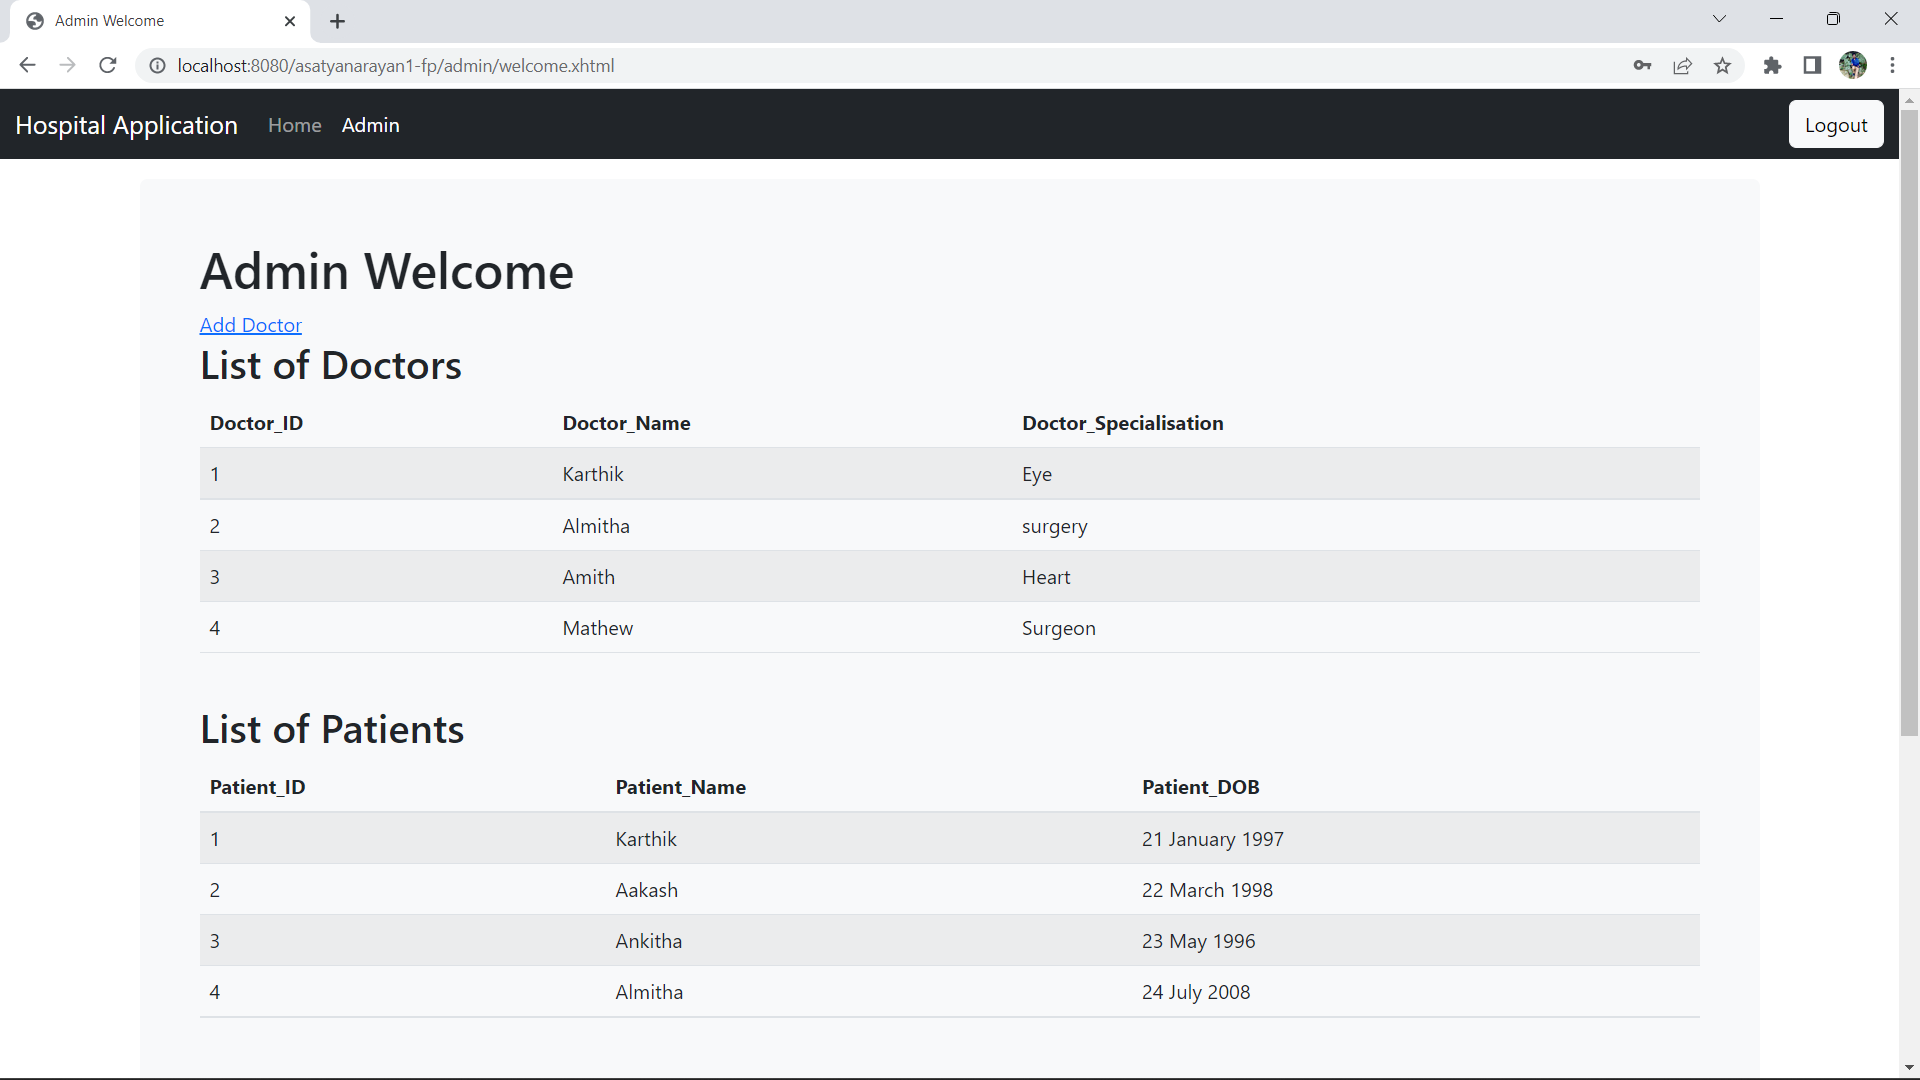Click the date 21 January 1997
1920x1080 pixels.
pos(1213,839)
